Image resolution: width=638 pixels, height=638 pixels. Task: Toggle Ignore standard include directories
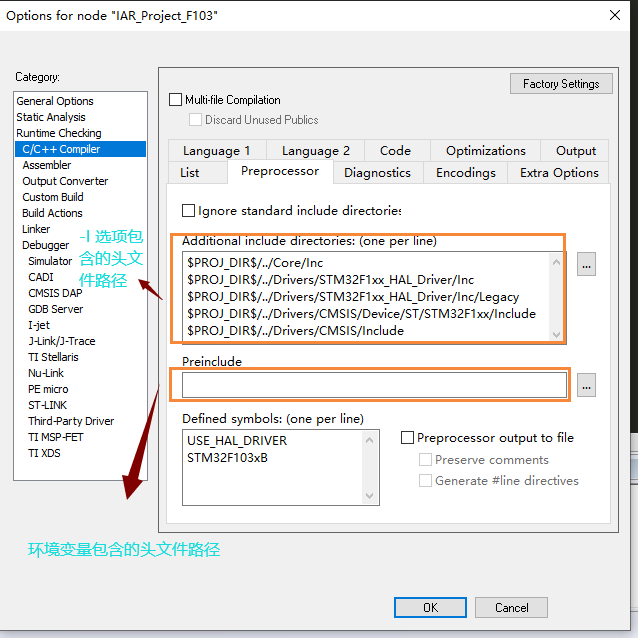tap(188, 211)
